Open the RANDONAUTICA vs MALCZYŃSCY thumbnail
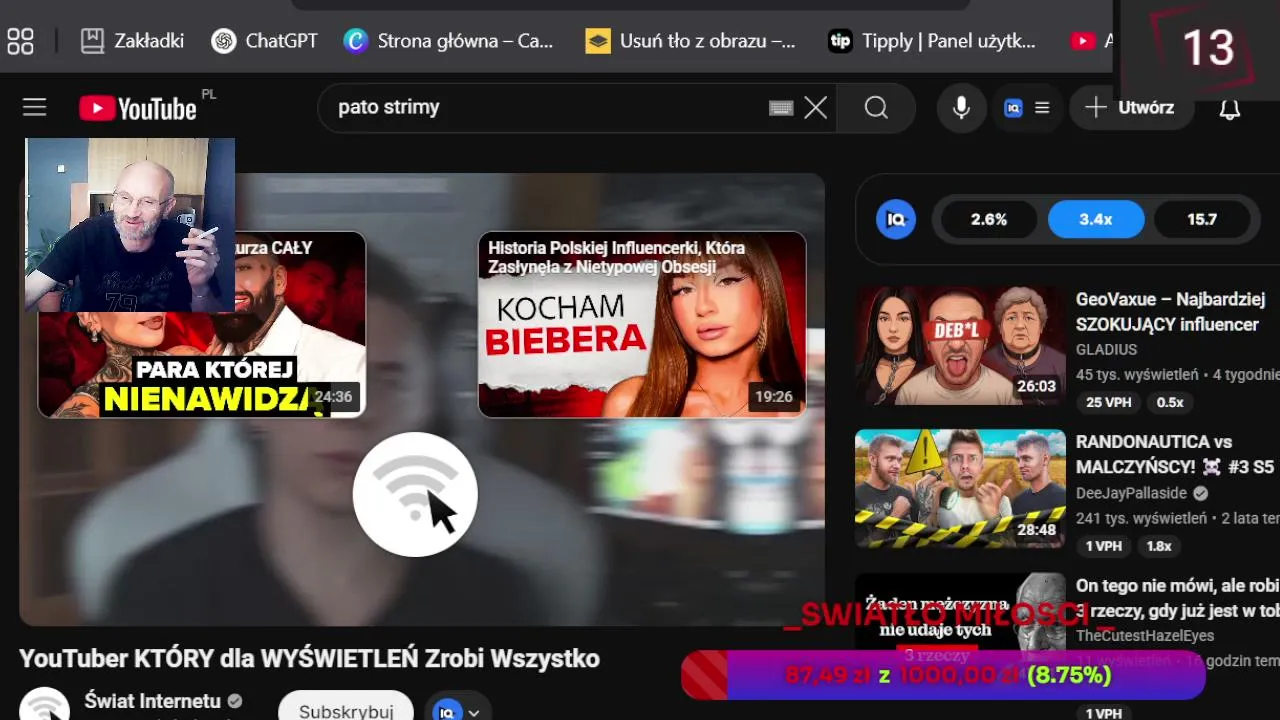 [x=960, y=488]
